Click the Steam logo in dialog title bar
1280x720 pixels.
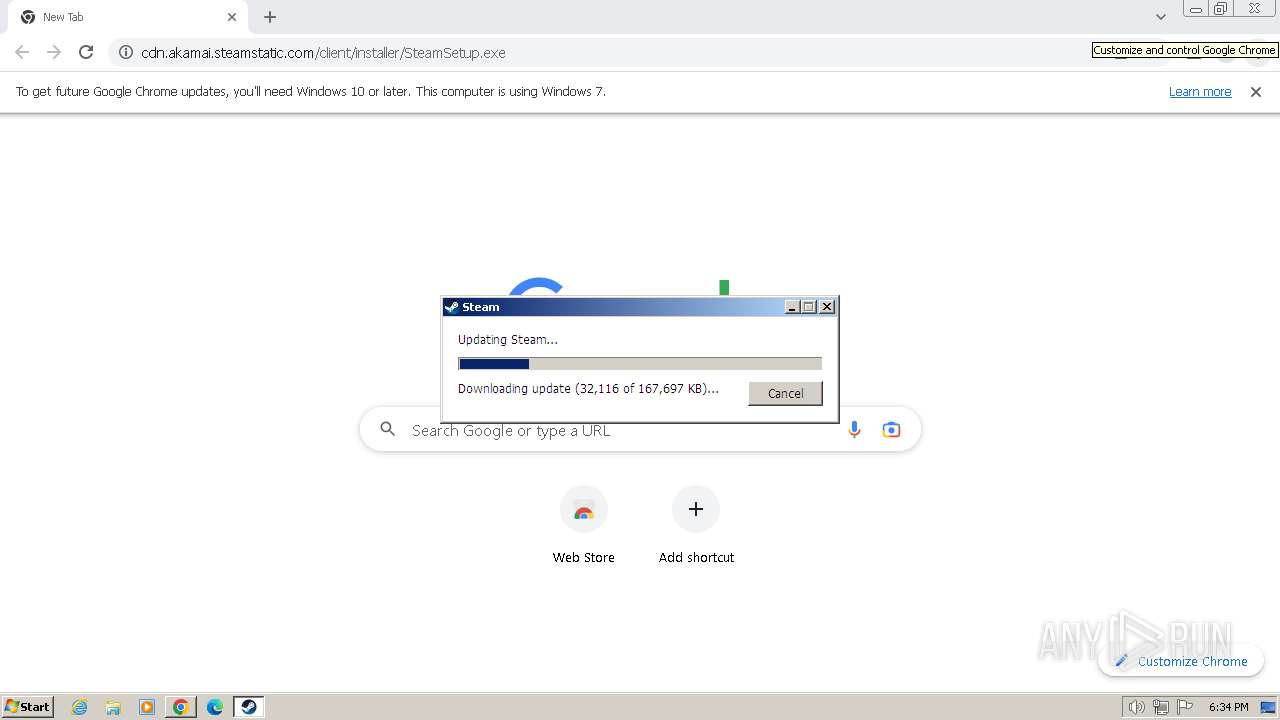point(452,307)
